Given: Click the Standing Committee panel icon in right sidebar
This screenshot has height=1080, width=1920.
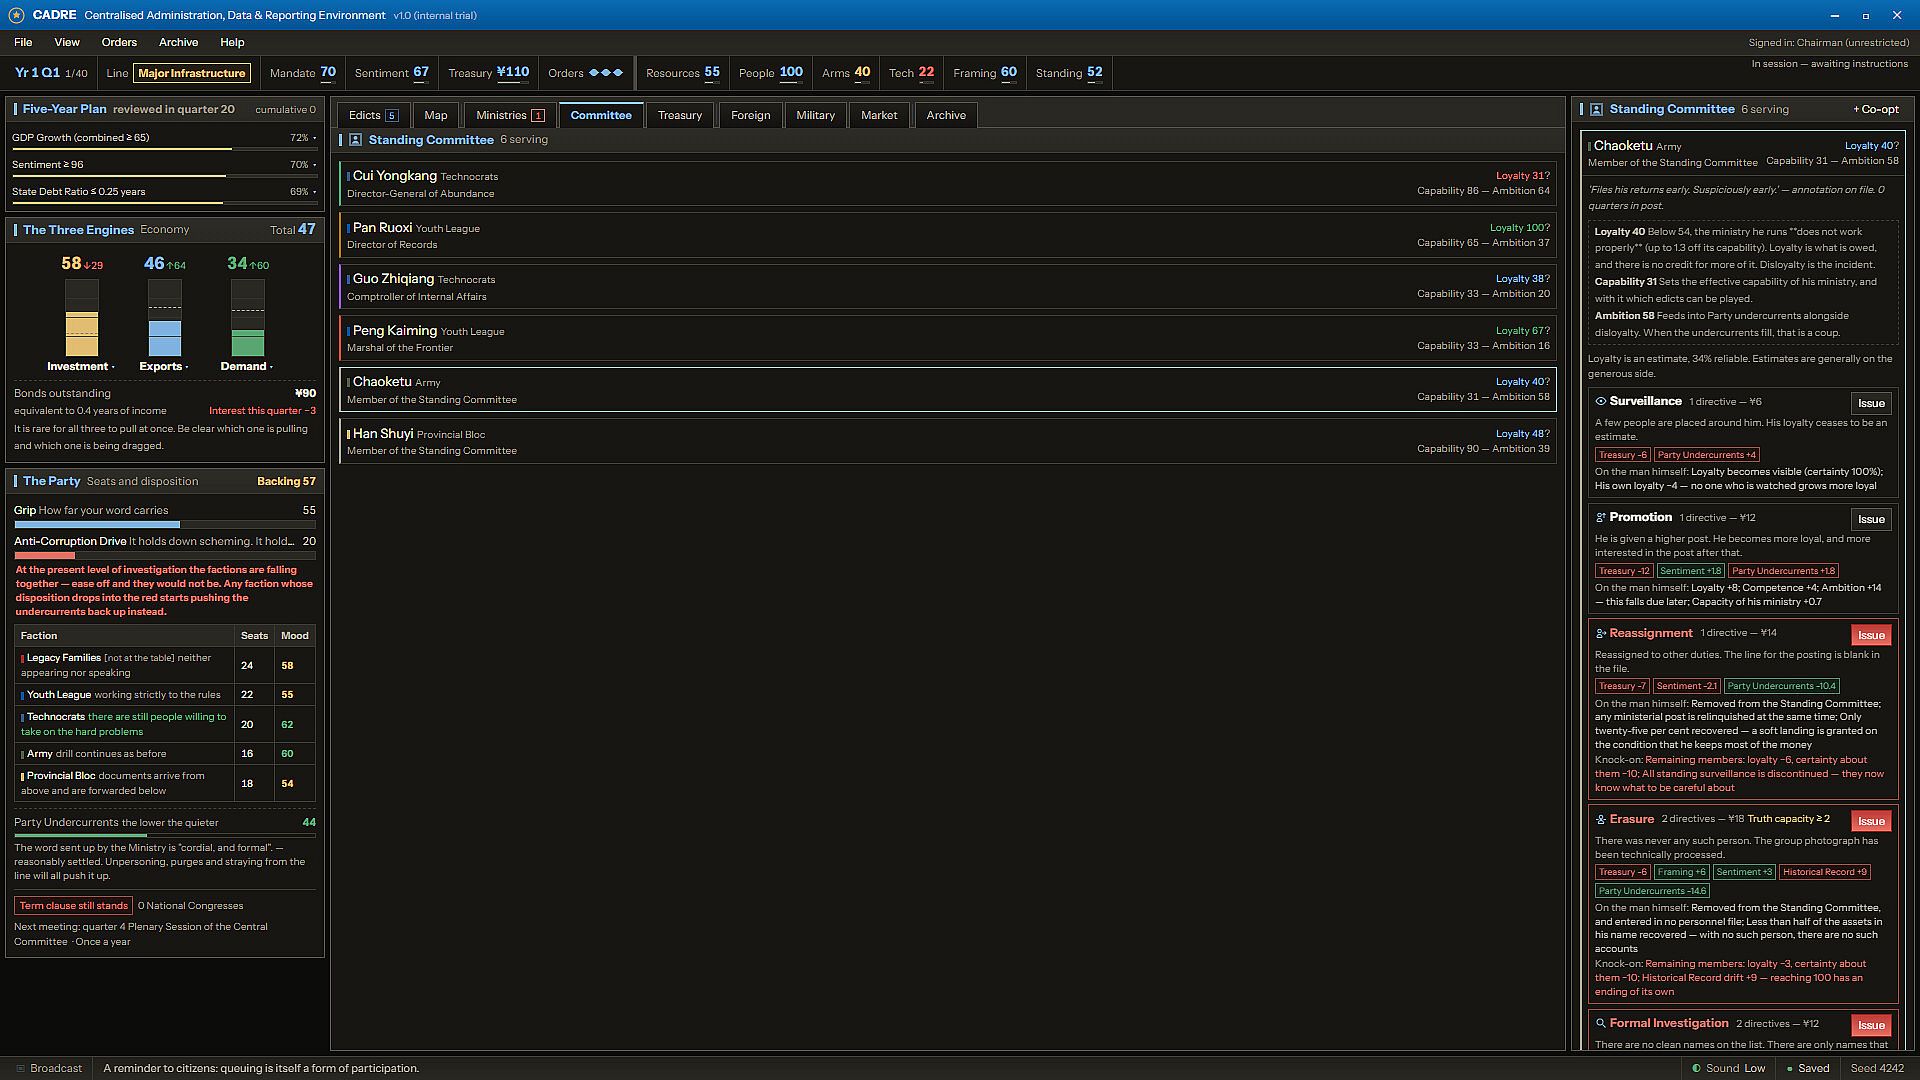Looking at the screenshot, I should pyautogui.click(x=1596, y=110).
